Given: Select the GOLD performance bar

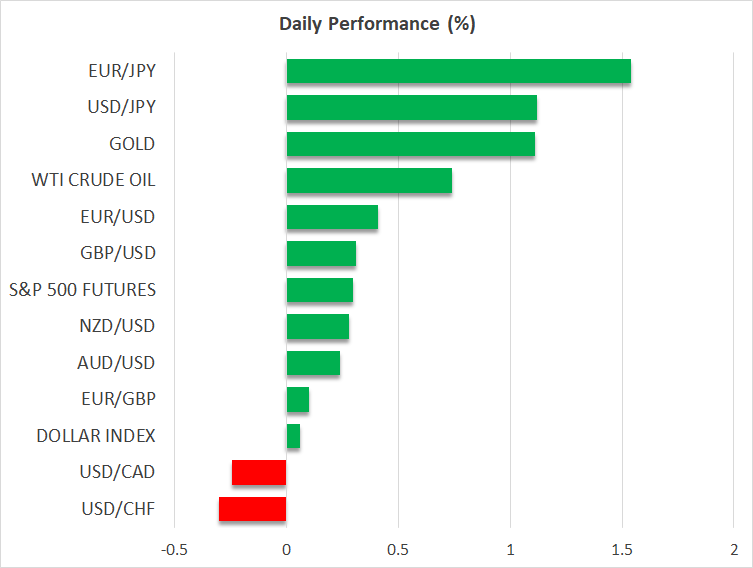Looking at the screenshot, I should coord(410,144).
